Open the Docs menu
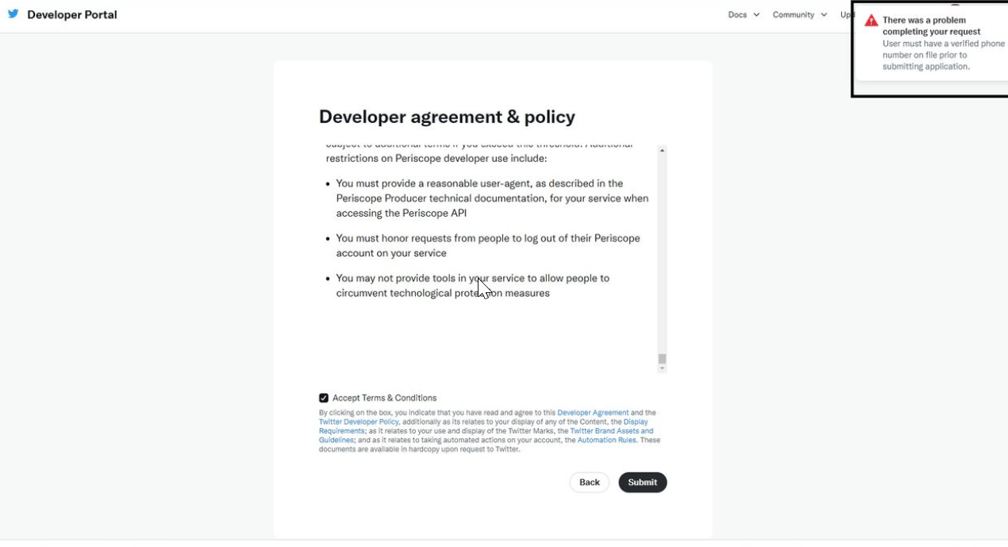 [737, 15]
